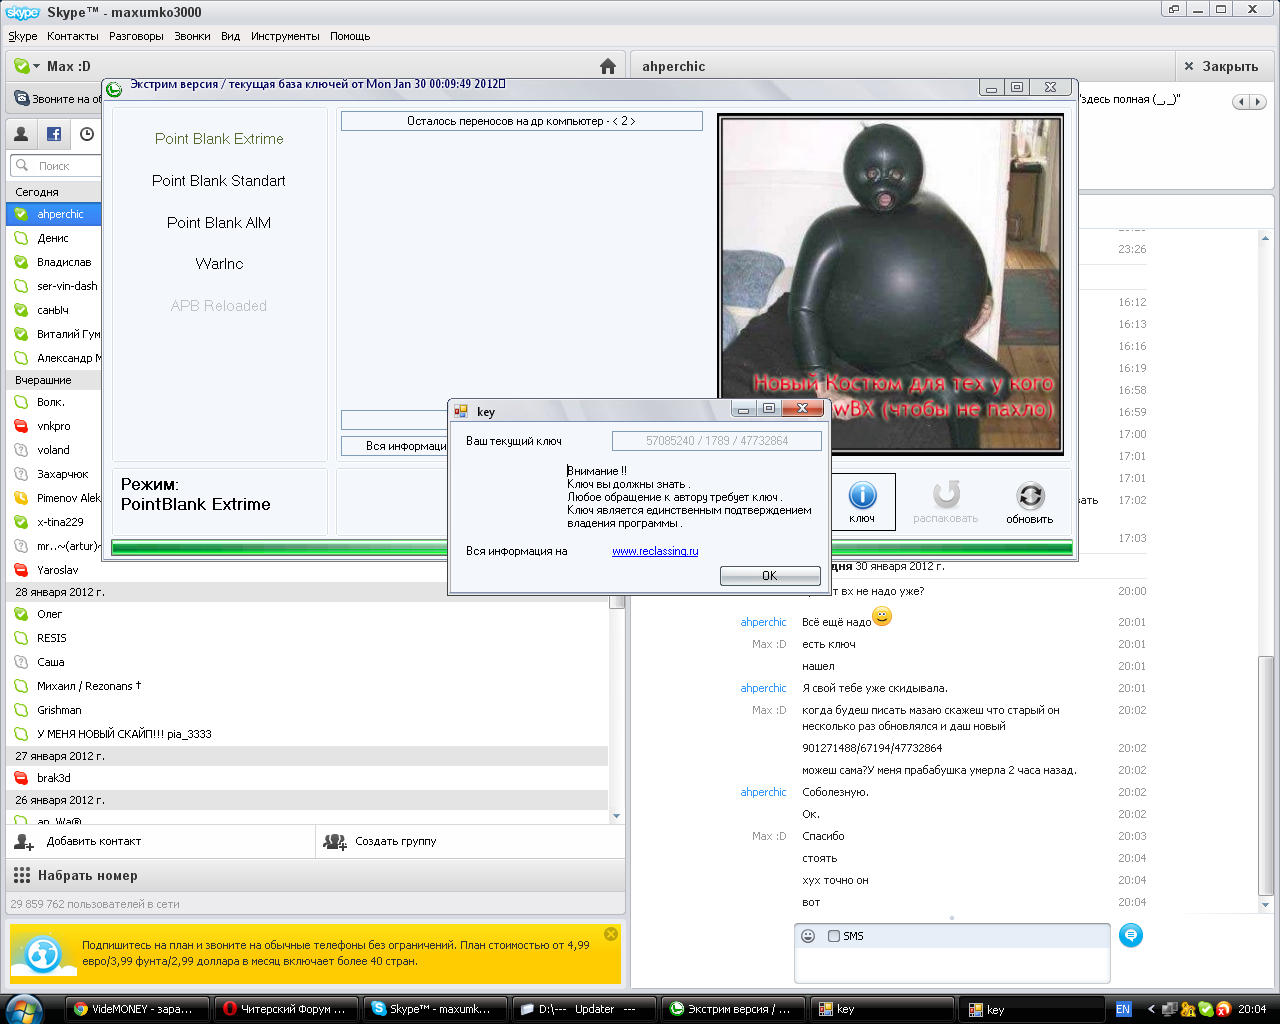Viewport: 1280px width, 1024px height.
Task: Click the orange tray icon with red X
Action: pos(1222,1009)
